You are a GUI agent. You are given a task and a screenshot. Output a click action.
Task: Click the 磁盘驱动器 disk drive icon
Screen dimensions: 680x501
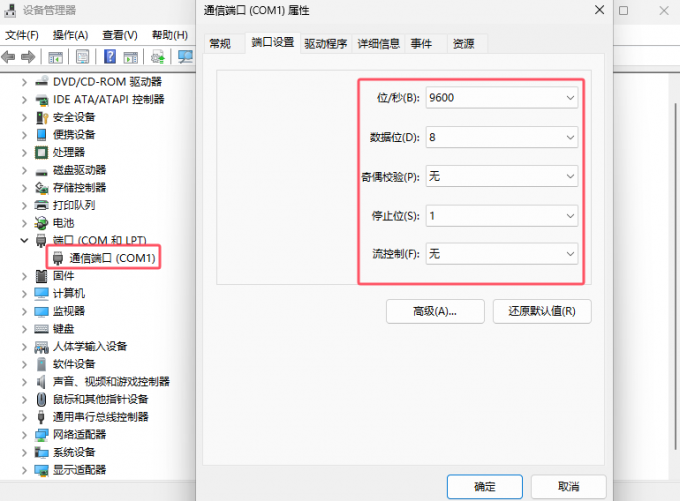point(41,172)
